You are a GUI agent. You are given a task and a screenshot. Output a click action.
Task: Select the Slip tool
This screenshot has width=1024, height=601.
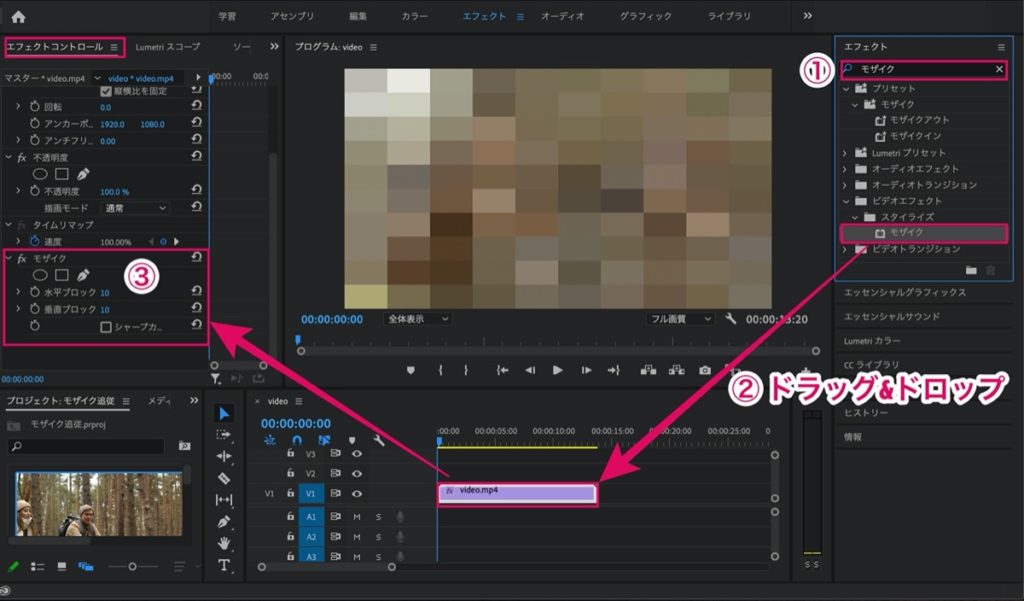coord(224,500)
